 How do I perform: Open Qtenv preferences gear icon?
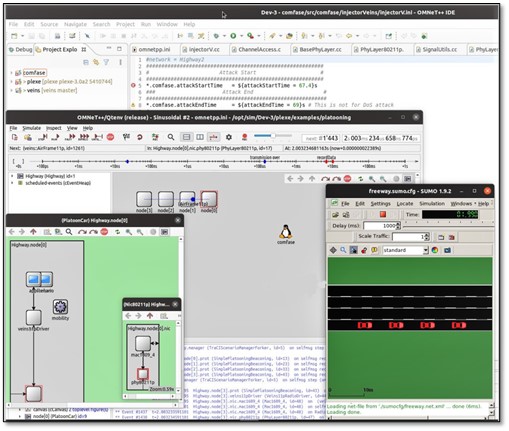(x=229, y=137)
